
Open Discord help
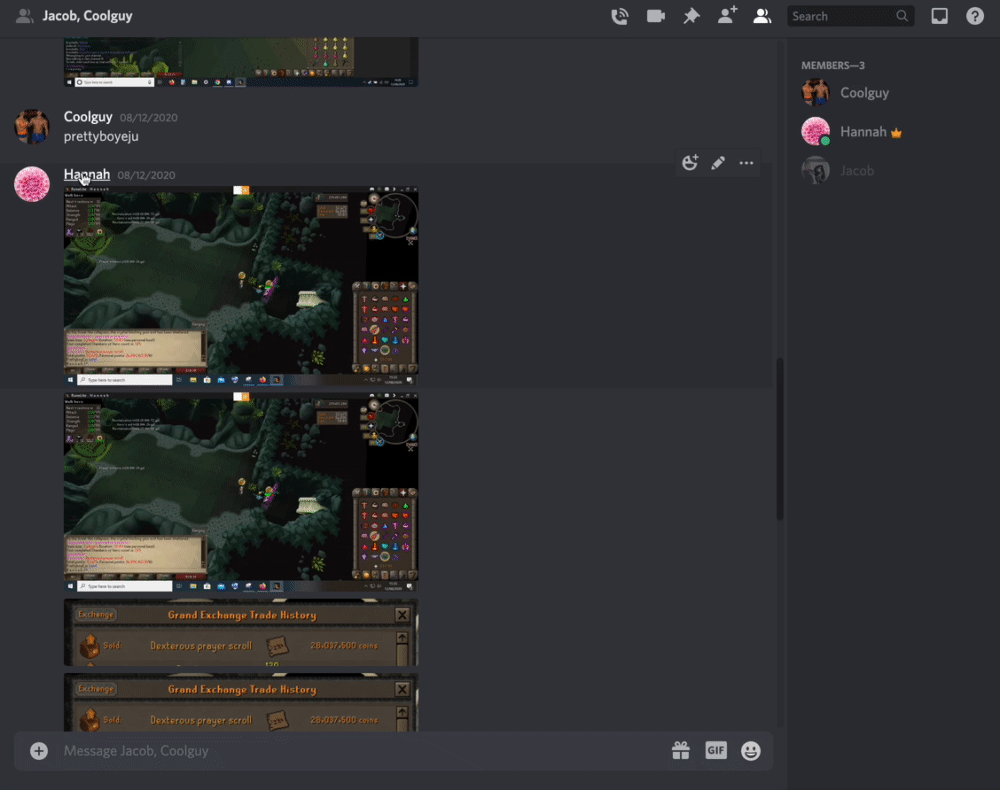coord(975,16)
